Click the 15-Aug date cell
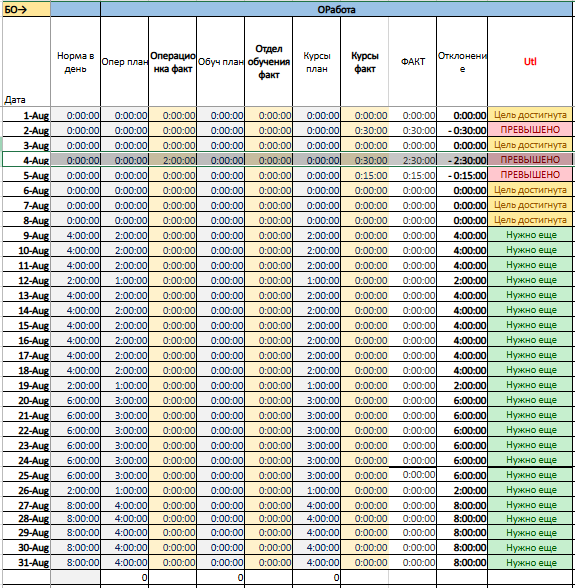This screenshot has width=575, height=588. [x=26, y=326]
